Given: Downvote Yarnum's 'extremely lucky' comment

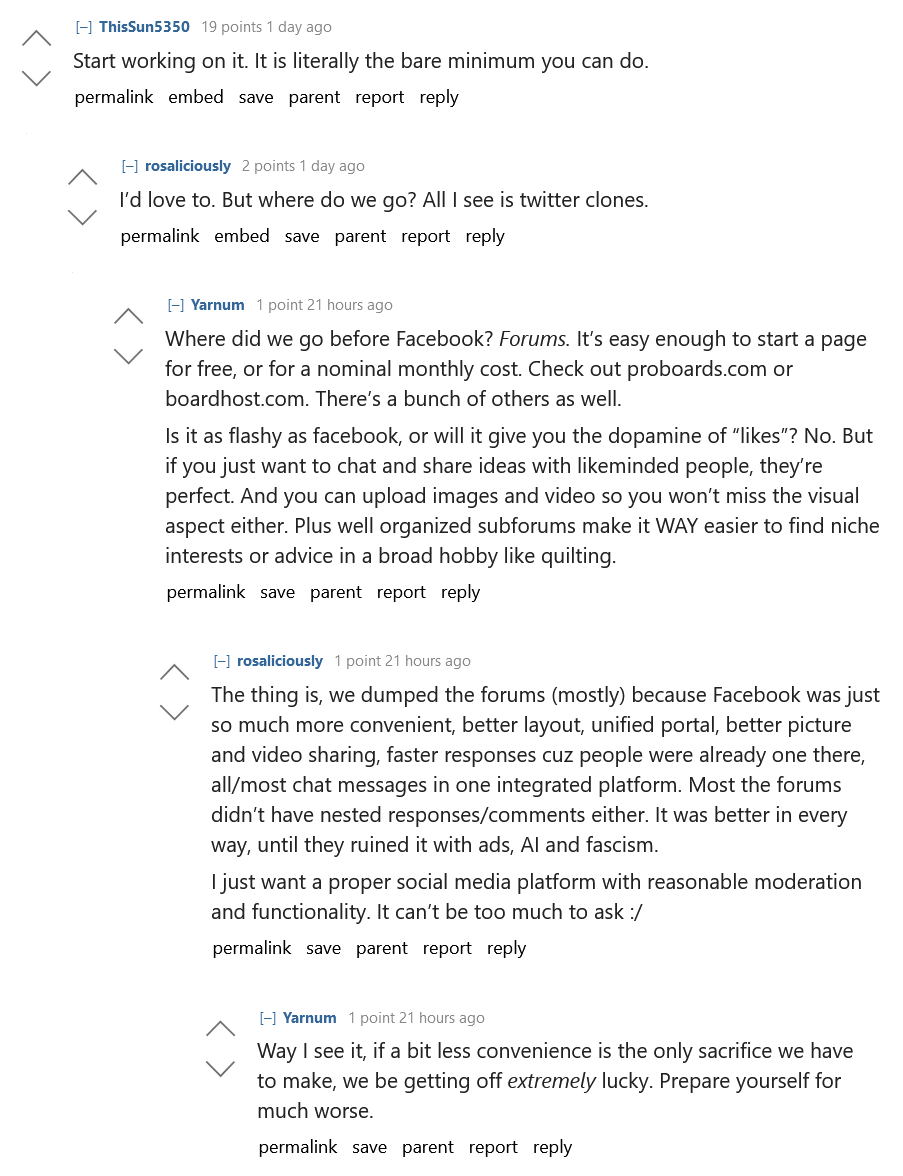Looking at the screenshot, I should (x=220, y=1069).
